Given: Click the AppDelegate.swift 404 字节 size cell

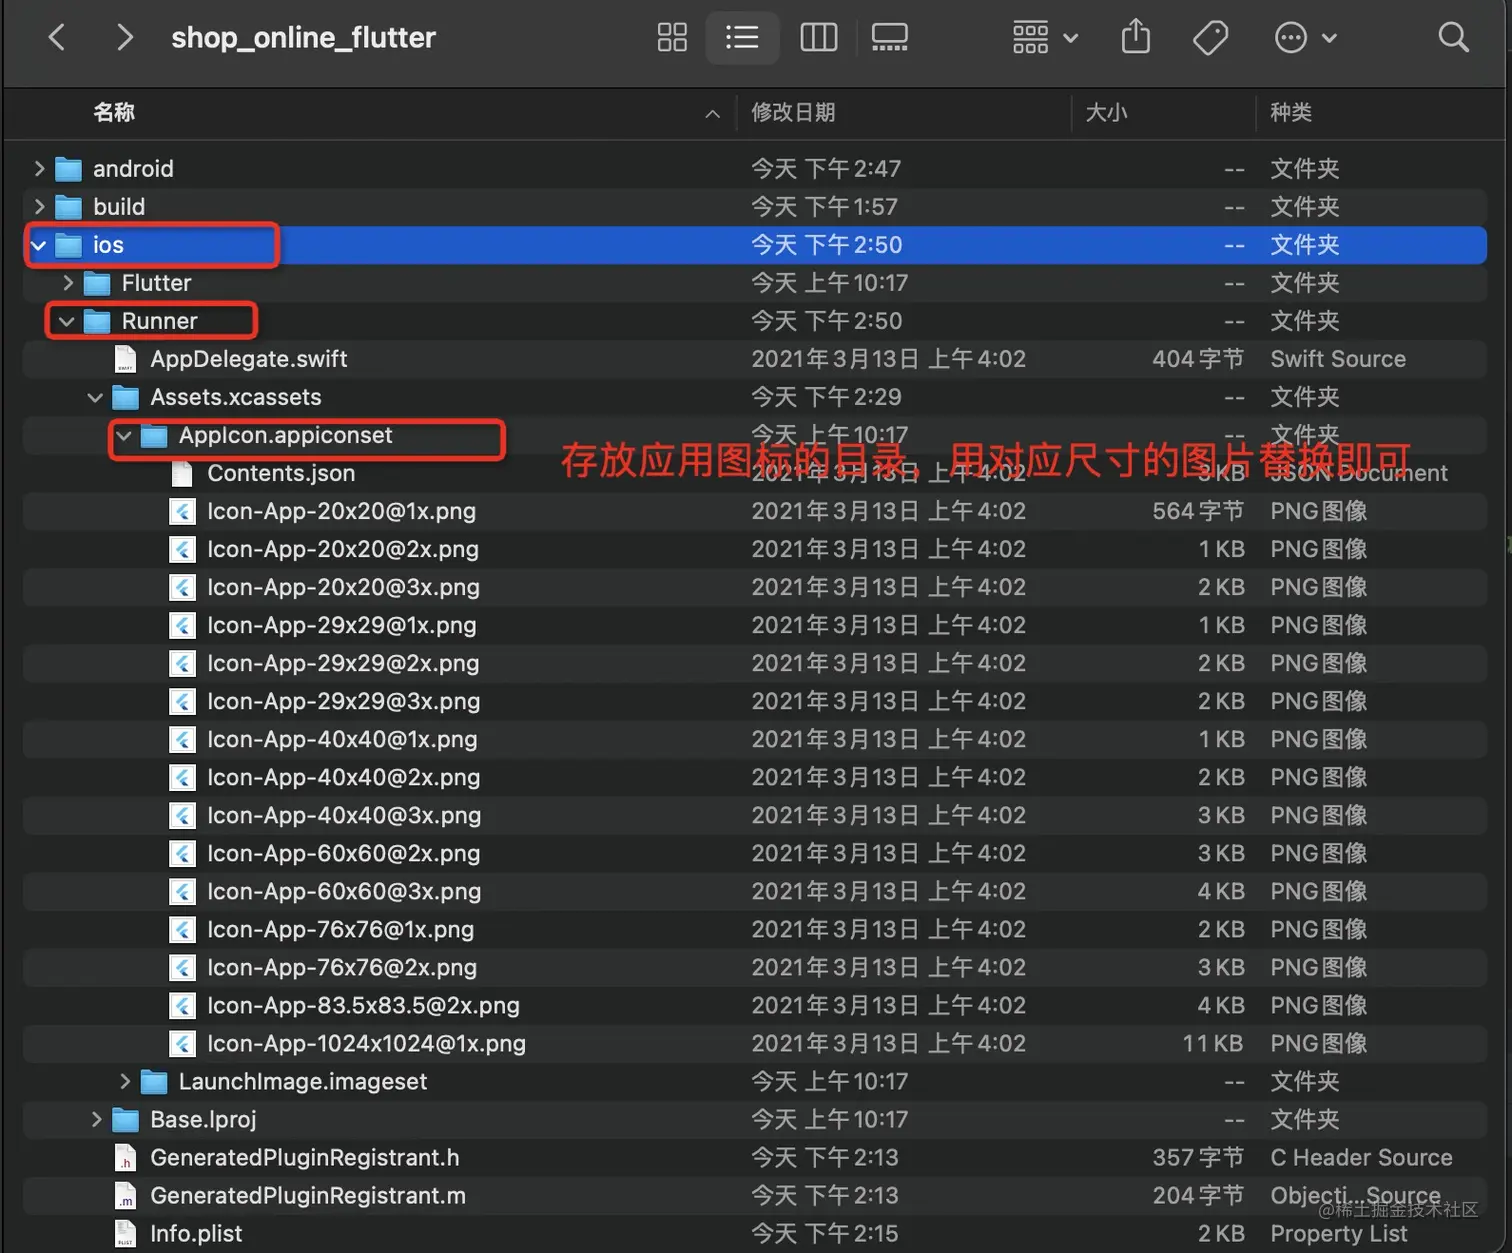Looking at the screenshot, I should click(1198, 359).
